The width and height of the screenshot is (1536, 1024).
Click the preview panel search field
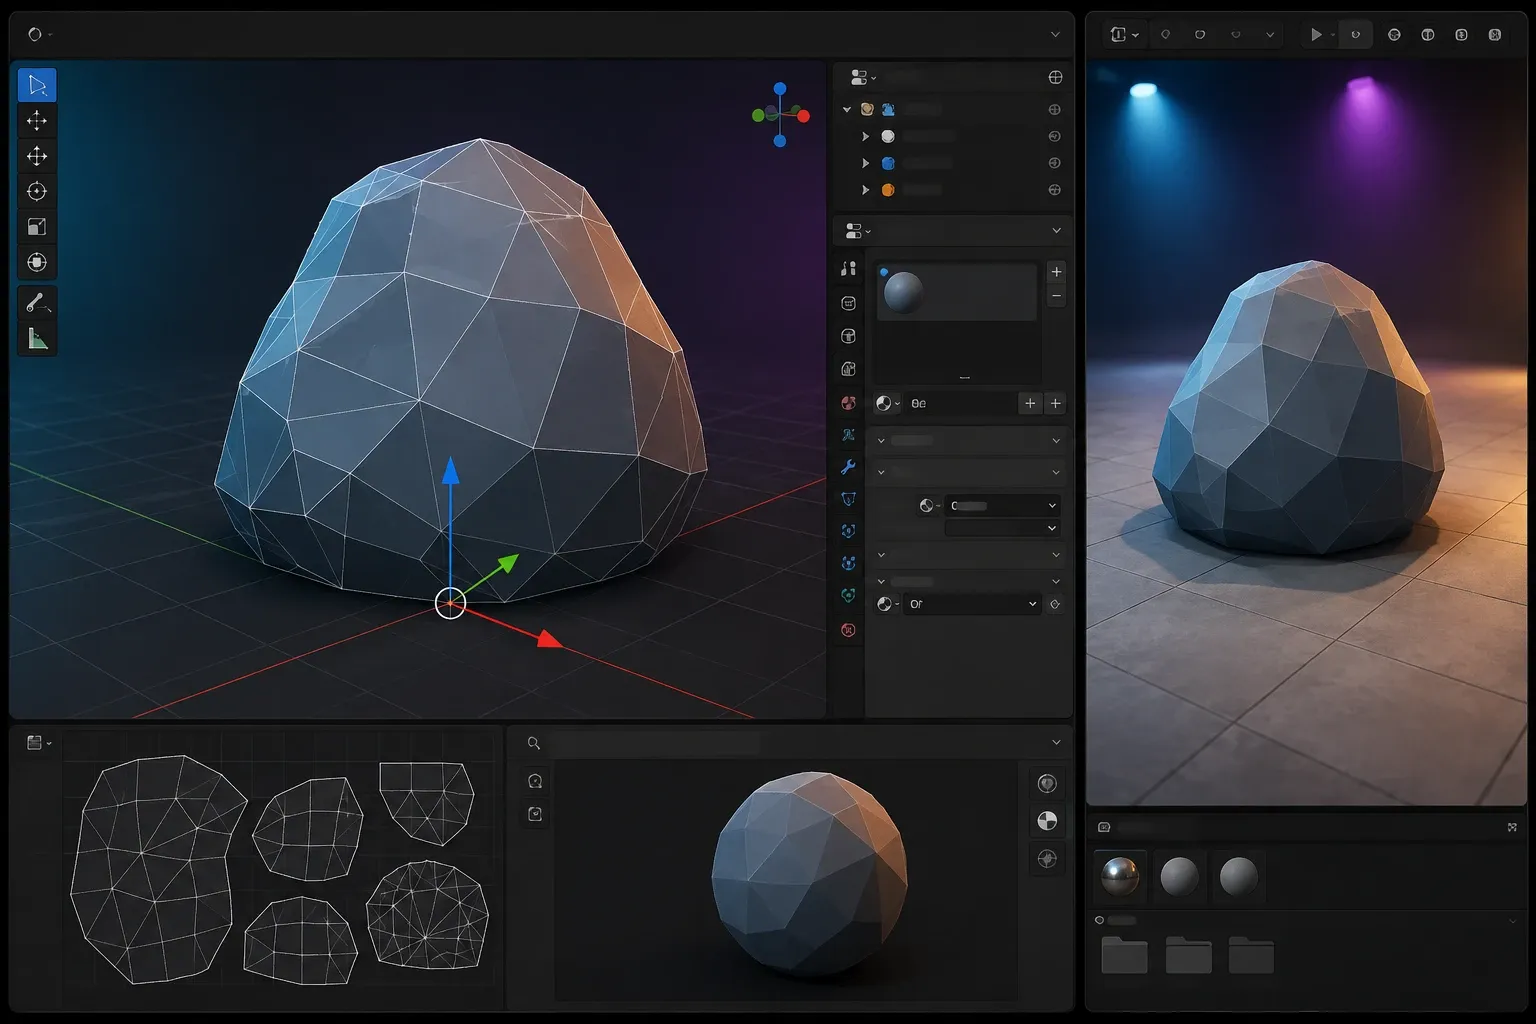coord(655,743)
